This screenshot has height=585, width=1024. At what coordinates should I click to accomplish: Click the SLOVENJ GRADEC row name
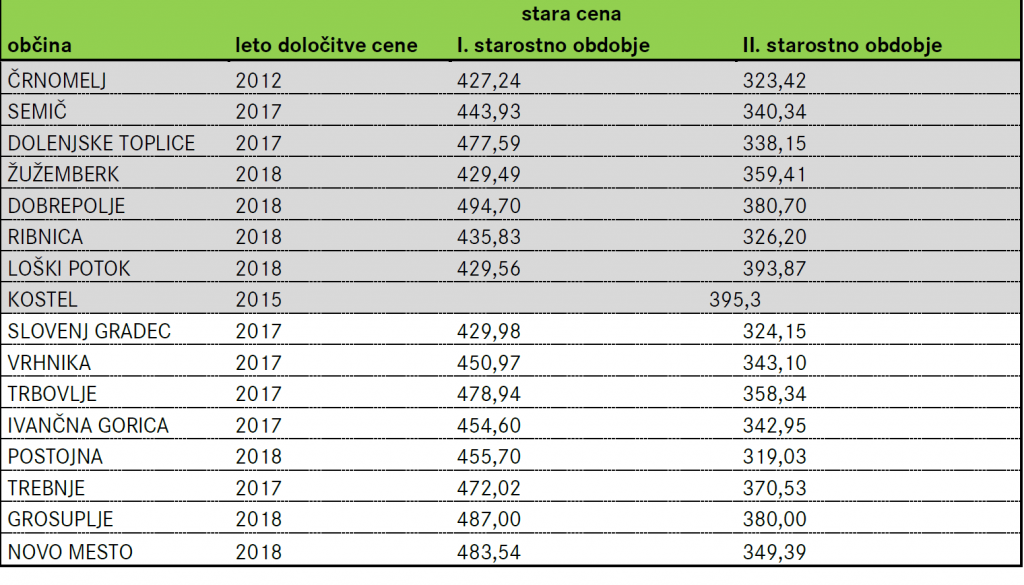pyautogui.click(x=89, y=331)
